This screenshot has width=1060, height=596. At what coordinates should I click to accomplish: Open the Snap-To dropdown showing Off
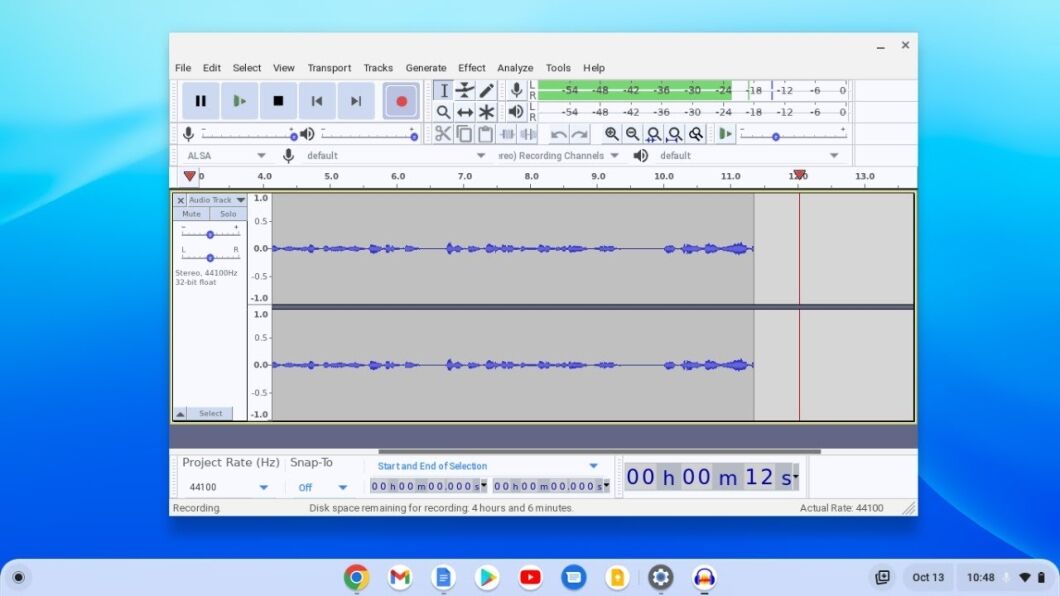tap(321, 487)
